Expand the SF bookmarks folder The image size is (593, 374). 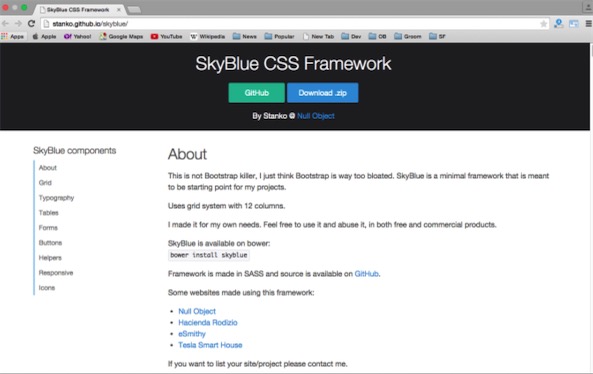pos(437,36)
